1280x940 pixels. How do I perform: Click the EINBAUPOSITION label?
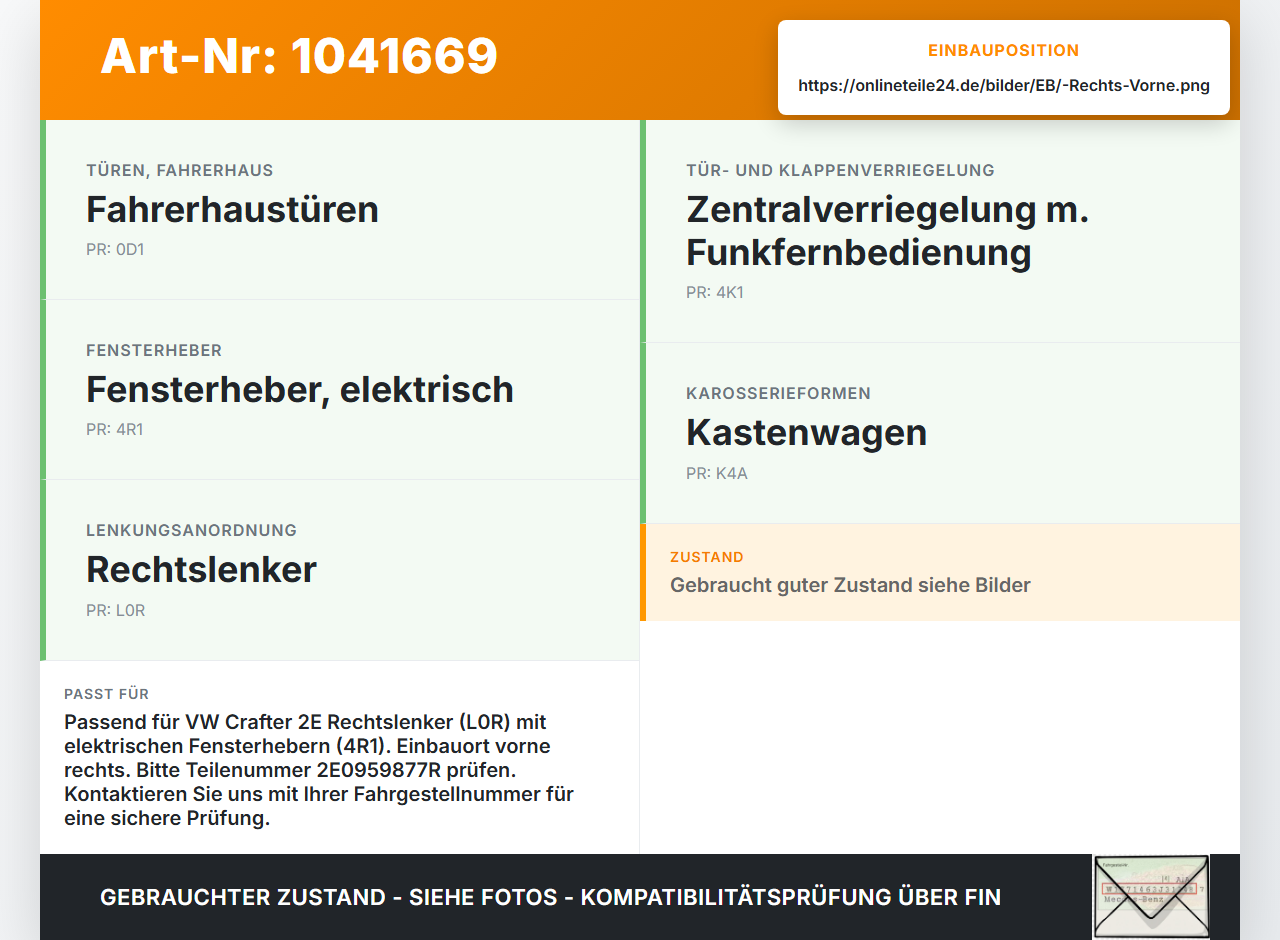coord(1004,50)
